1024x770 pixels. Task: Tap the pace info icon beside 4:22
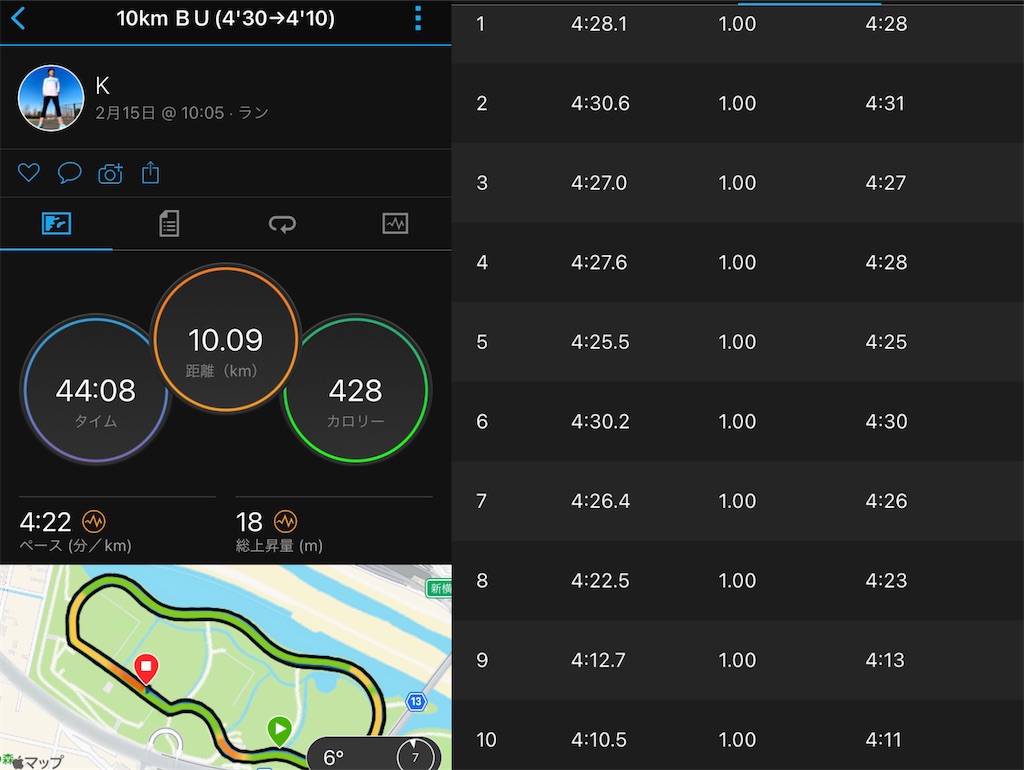[x=93, y=521]
